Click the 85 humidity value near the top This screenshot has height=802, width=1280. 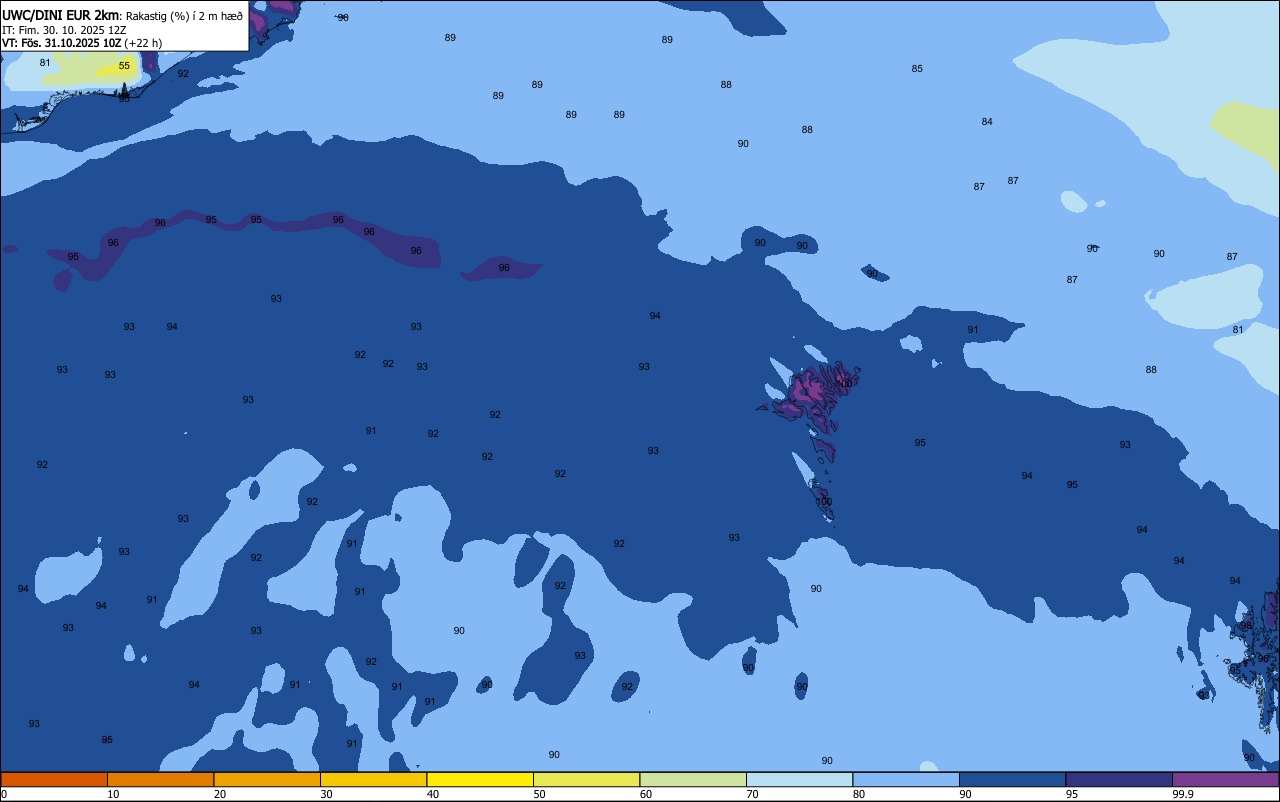tap(917, 69)
